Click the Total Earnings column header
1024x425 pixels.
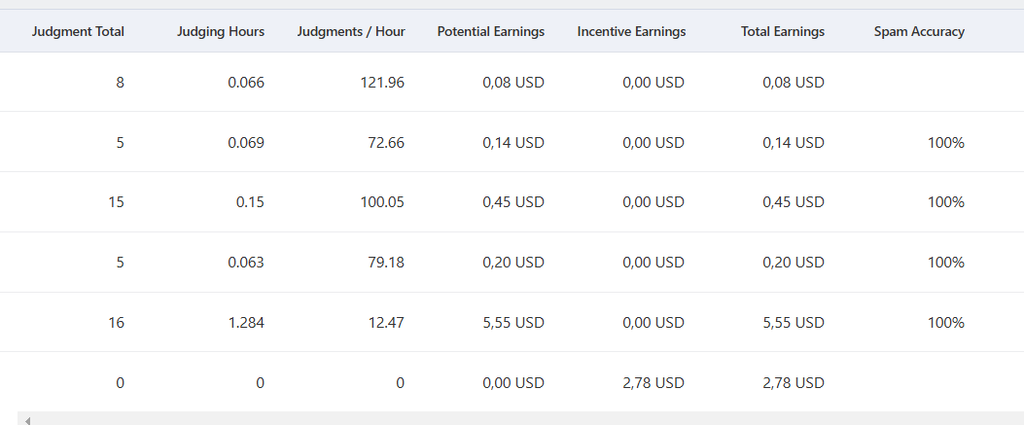782,31
